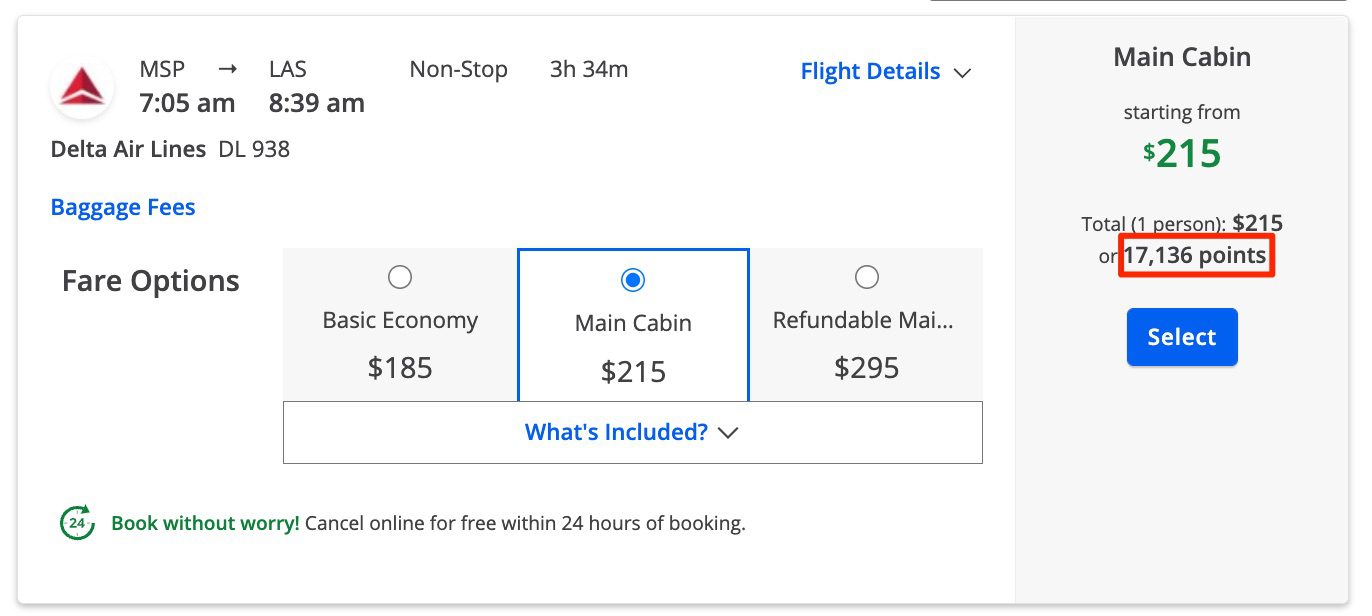1372x616 pixels.
Task: Expand the Flight Details section
Action: [x=886, y=71]
